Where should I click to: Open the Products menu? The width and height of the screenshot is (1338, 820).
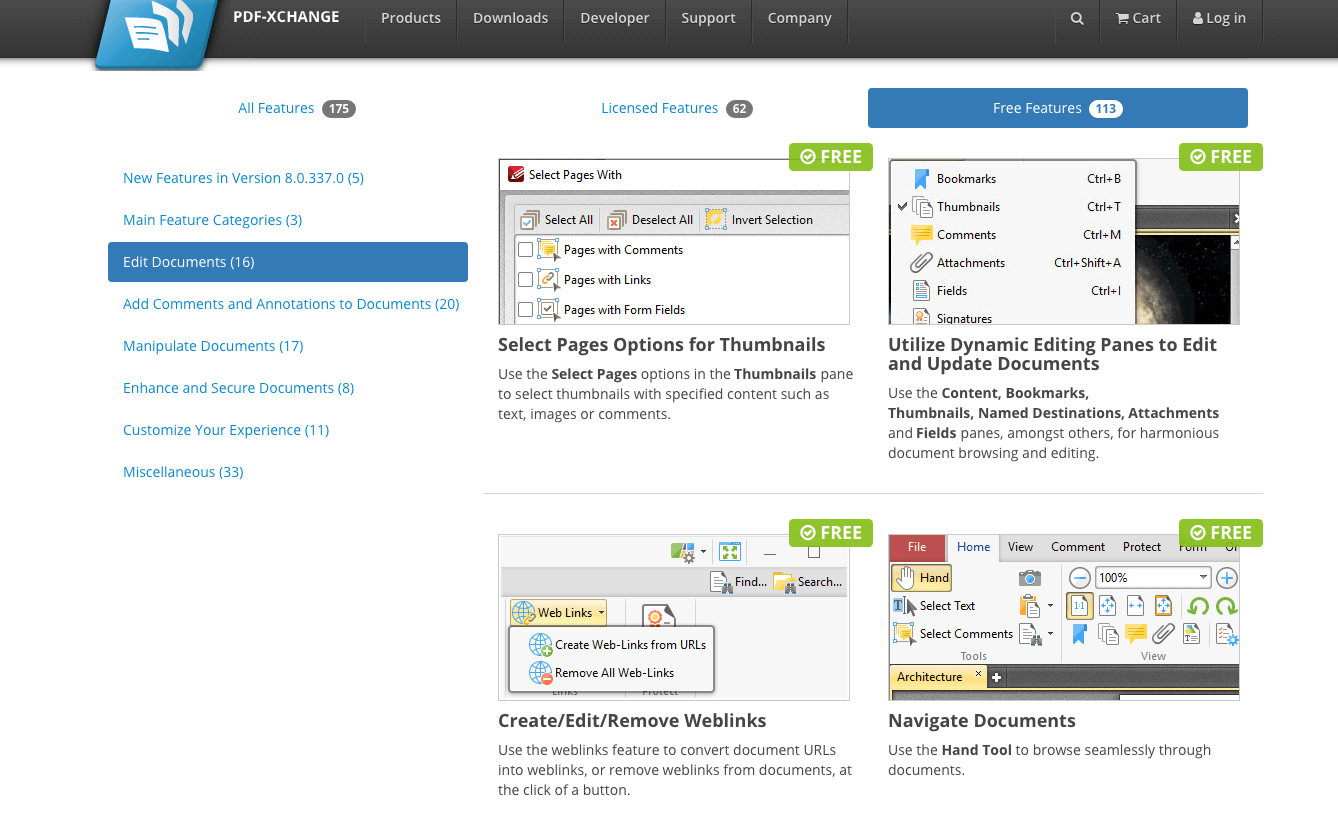coord(411,18)
